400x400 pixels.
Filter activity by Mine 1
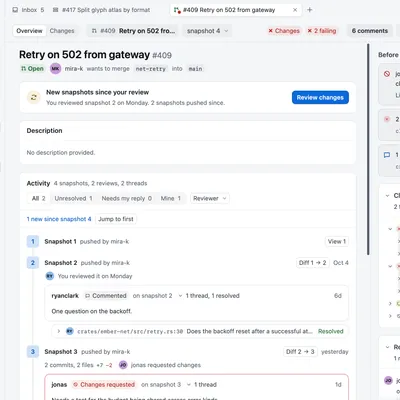coord(171,198)
